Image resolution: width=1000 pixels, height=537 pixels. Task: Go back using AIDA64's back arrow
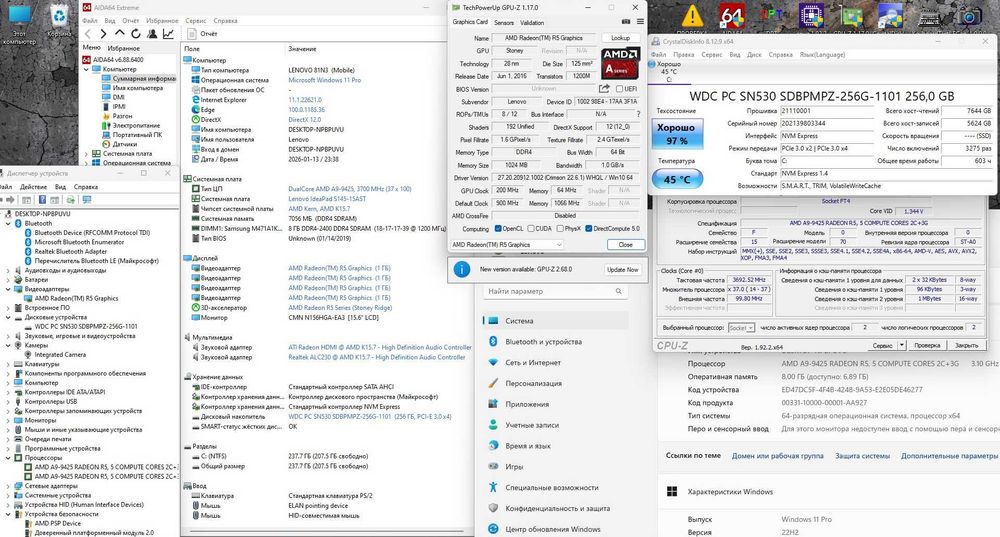[x=88, y=34]
